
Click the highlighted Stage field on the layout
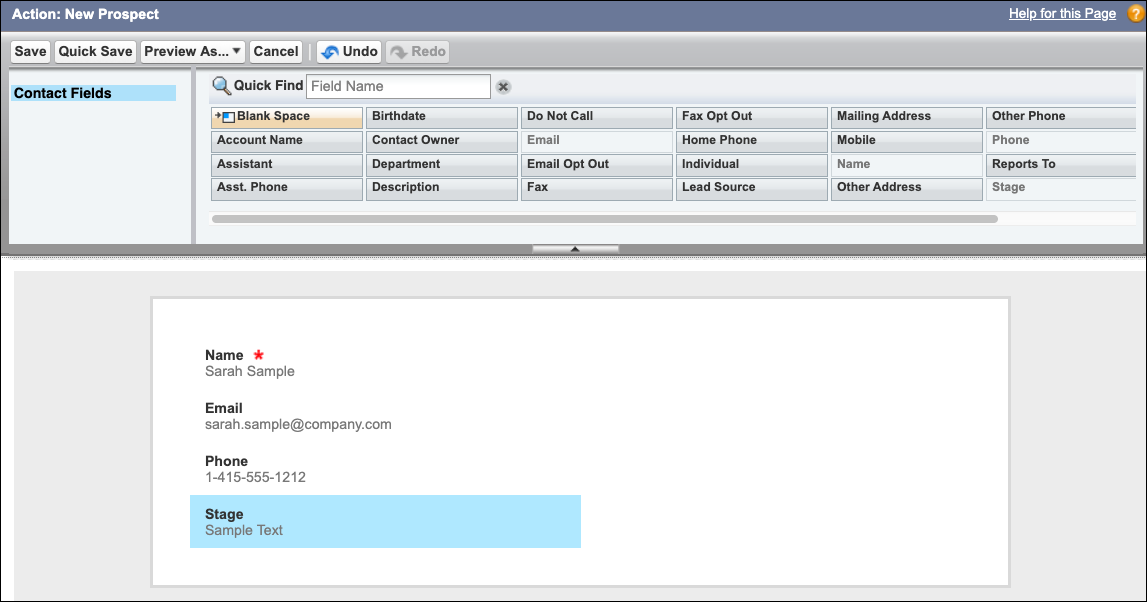tap(385, 521)
